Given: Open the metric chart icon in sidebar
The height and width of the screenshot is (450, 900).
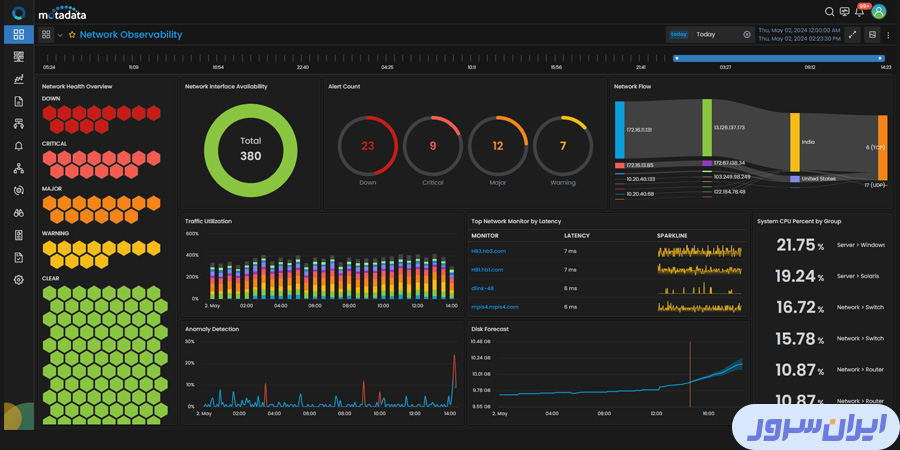Looking at the screenshot, I should pos(18,79).
